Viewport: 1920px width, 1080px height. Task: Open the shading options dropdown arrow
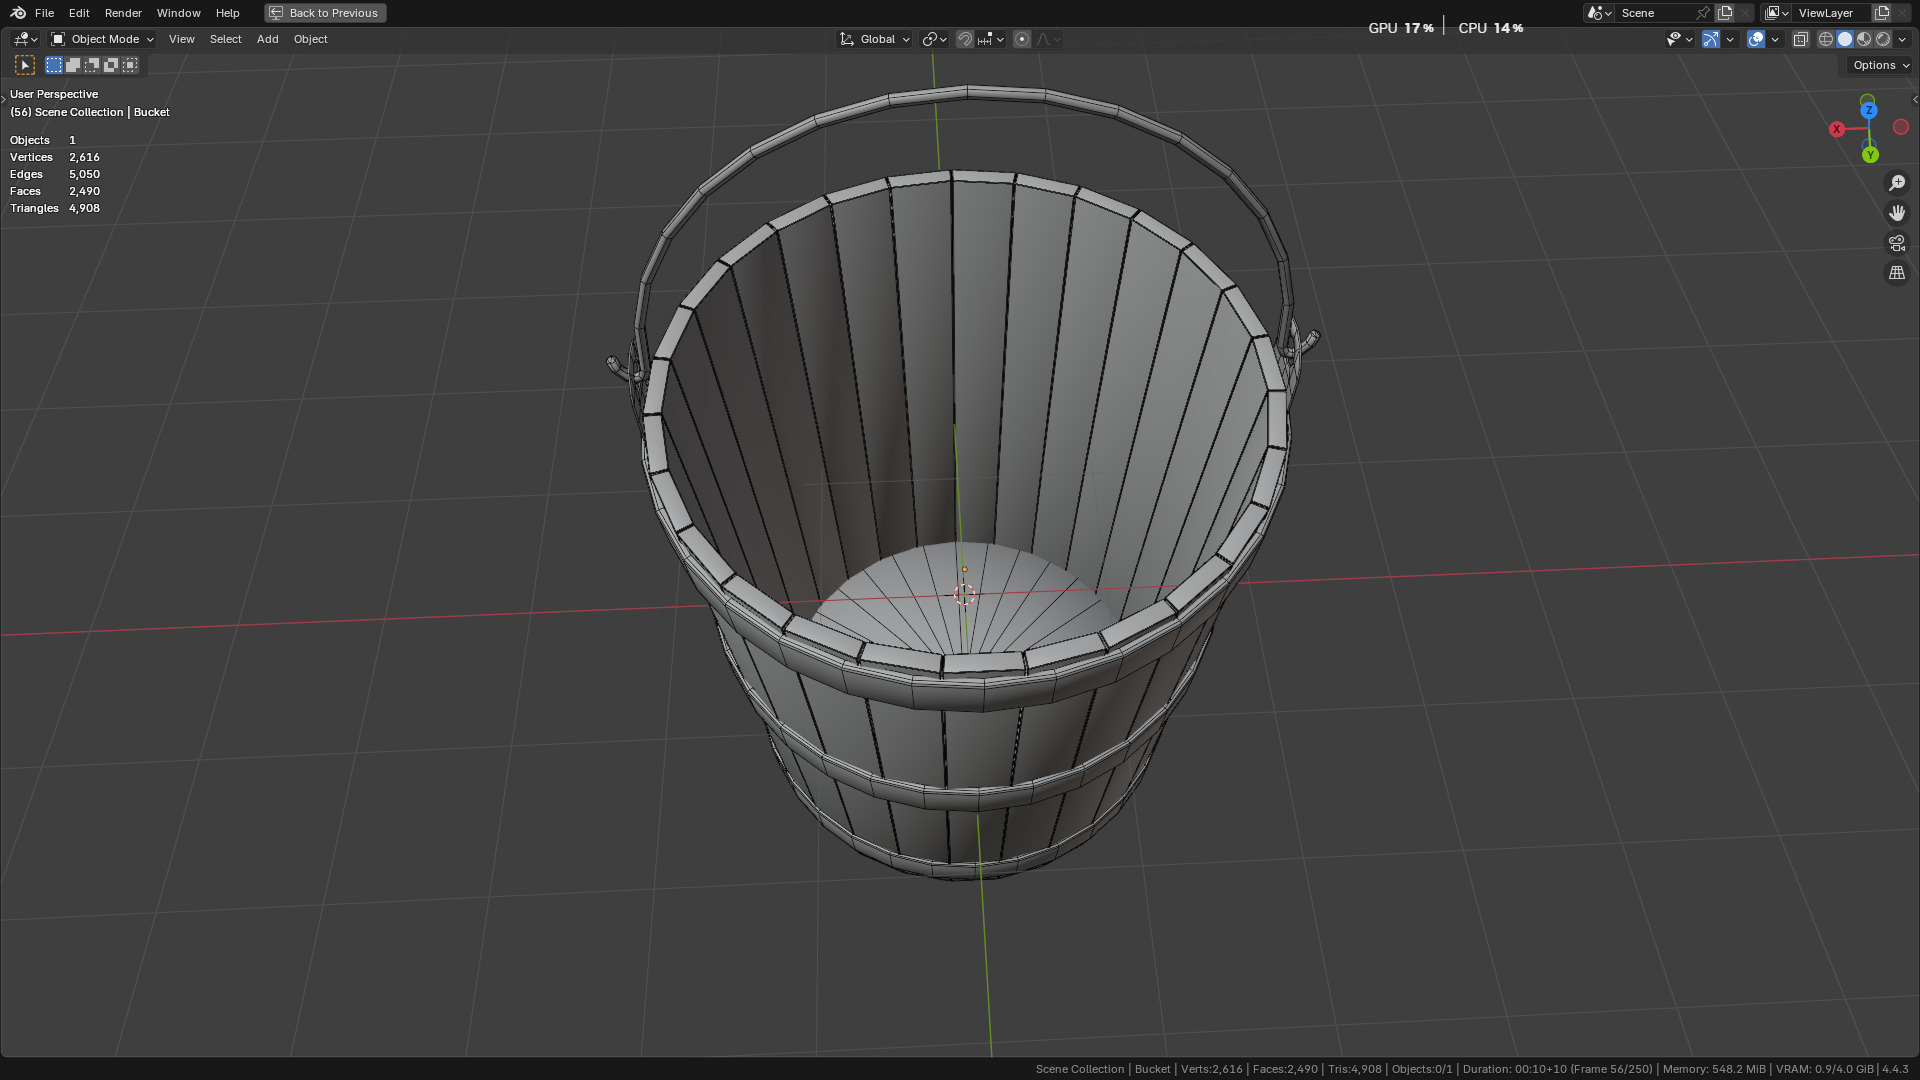pyautogui.click(x=1902, y=39)
